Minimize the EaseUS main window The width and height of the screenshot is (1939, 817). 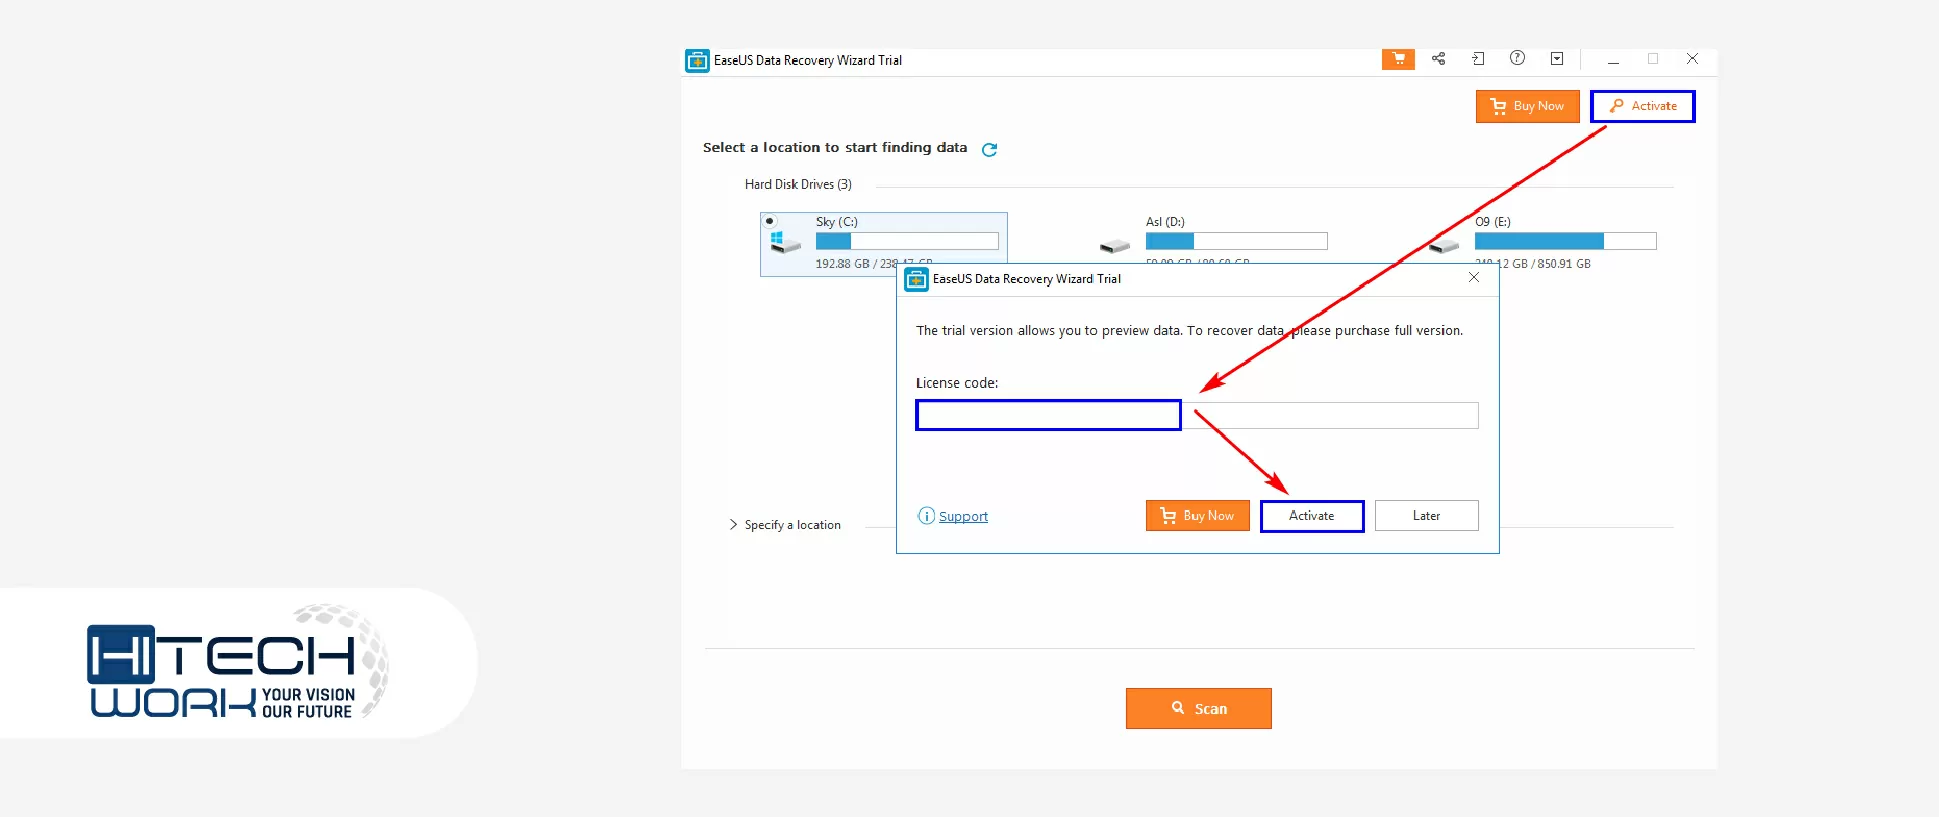pos(1613,60)
